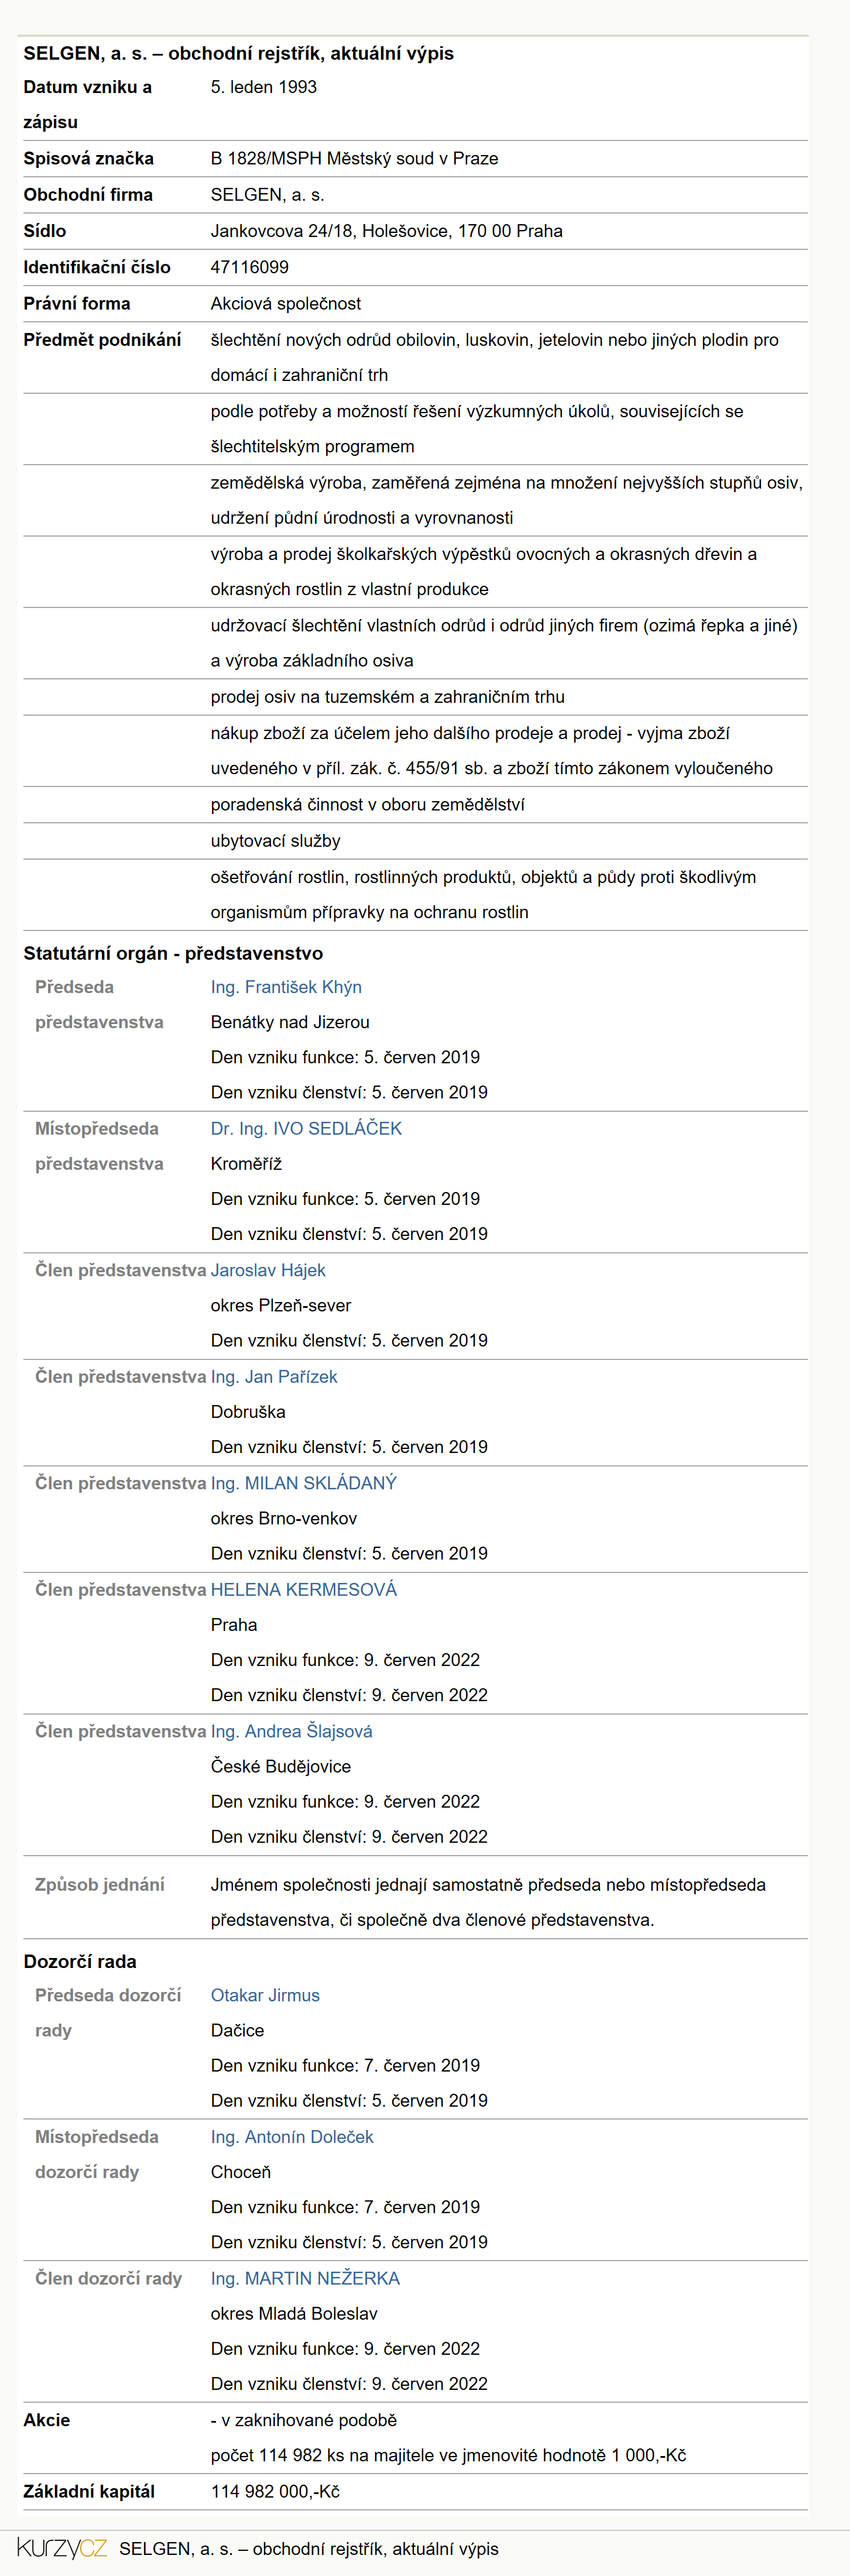Click the residence 'okres Mladá Boleslav'

(294, 2314)
